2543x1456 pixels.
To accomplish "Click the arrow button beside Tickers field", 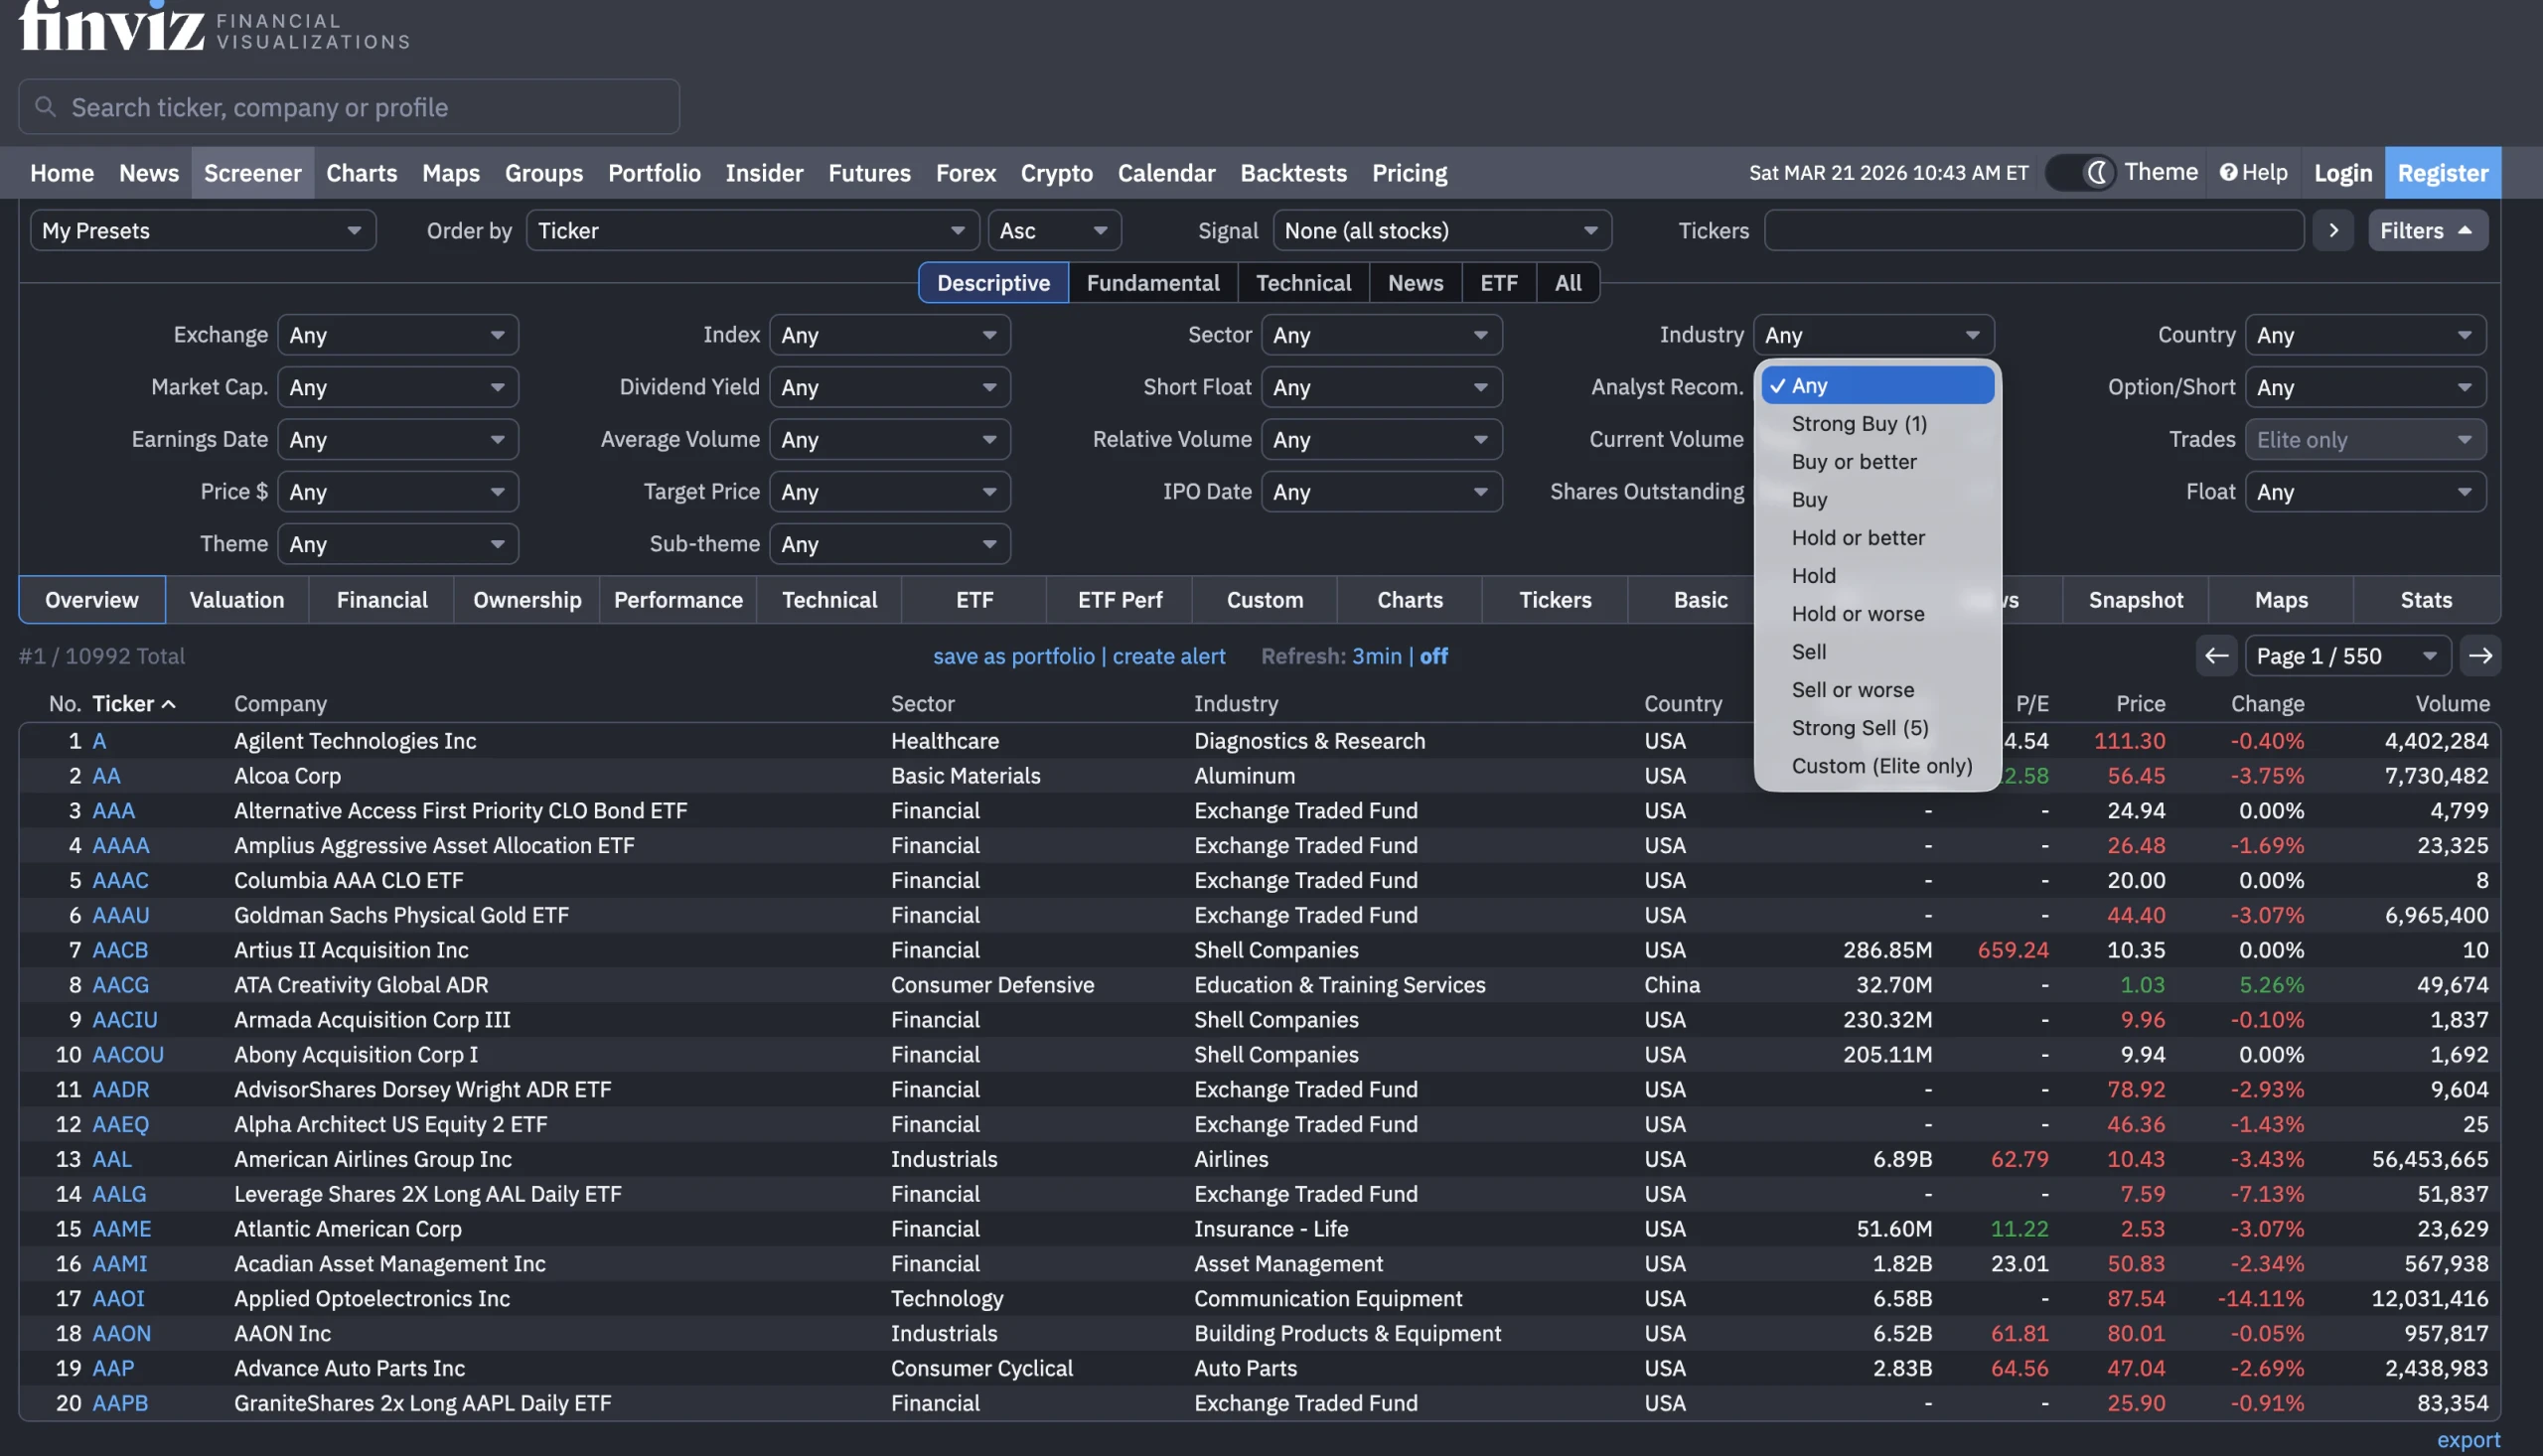I will click(2333, 230).
